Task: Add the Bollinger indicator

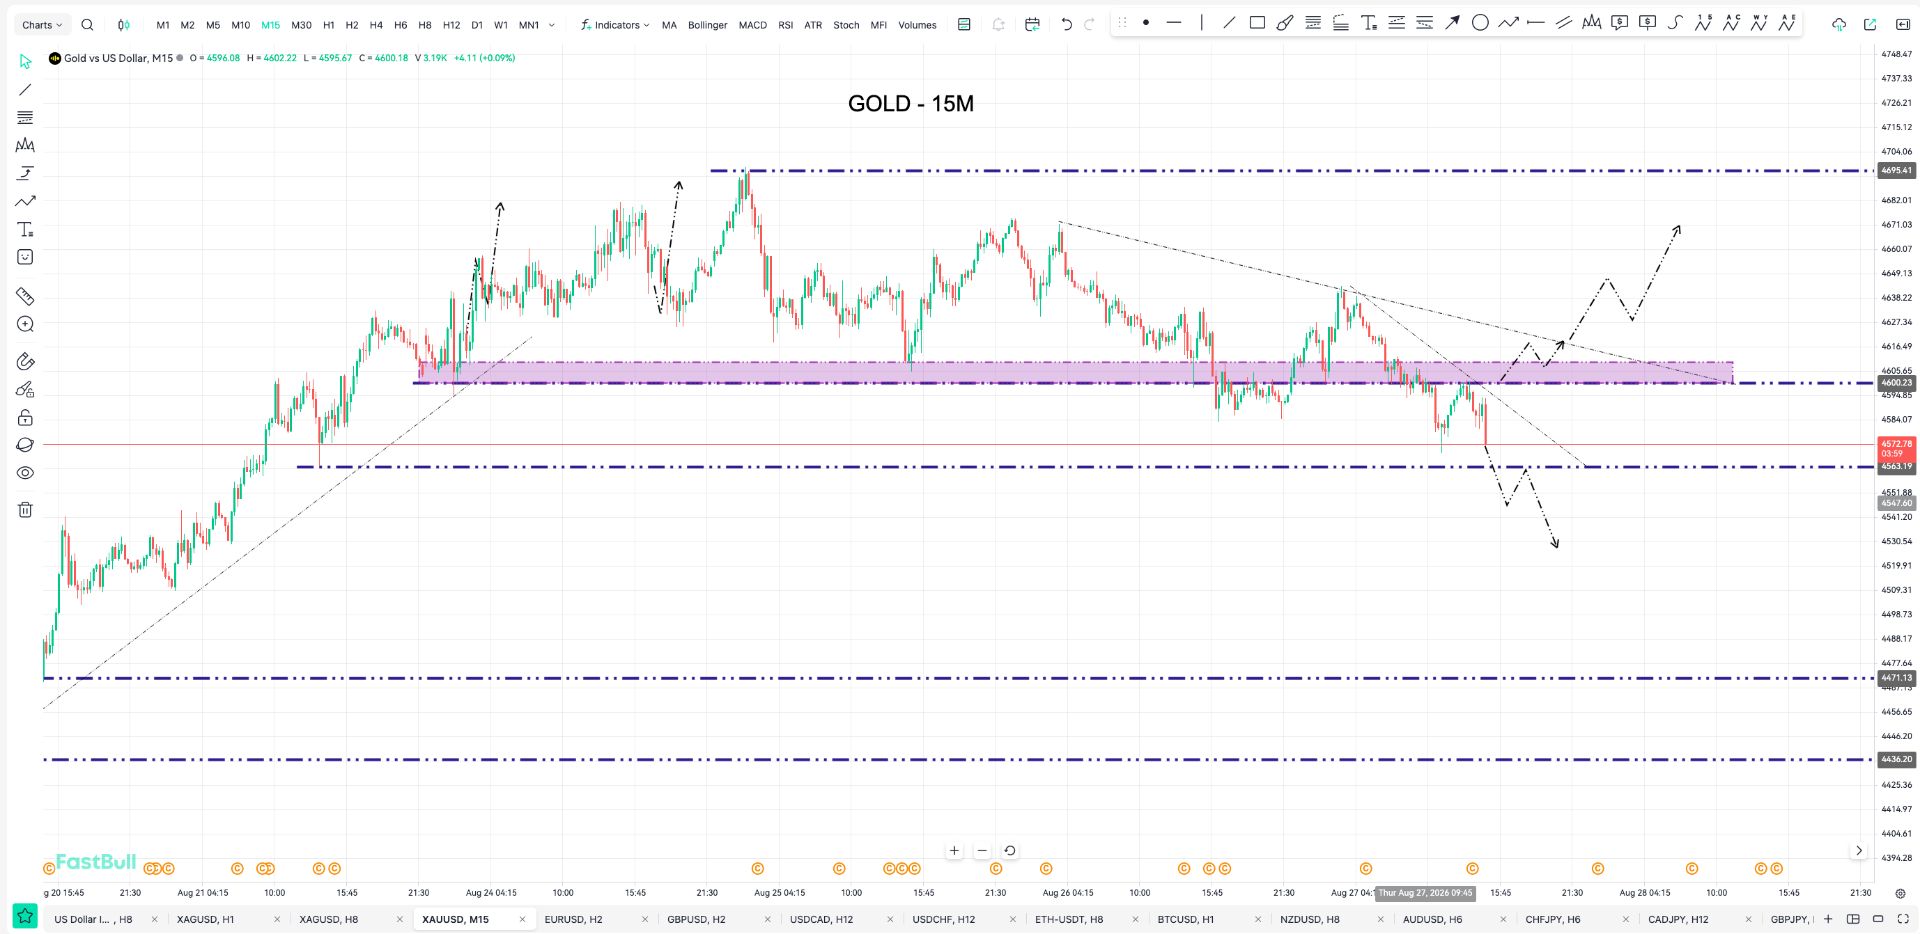Action: click(707, 25)
